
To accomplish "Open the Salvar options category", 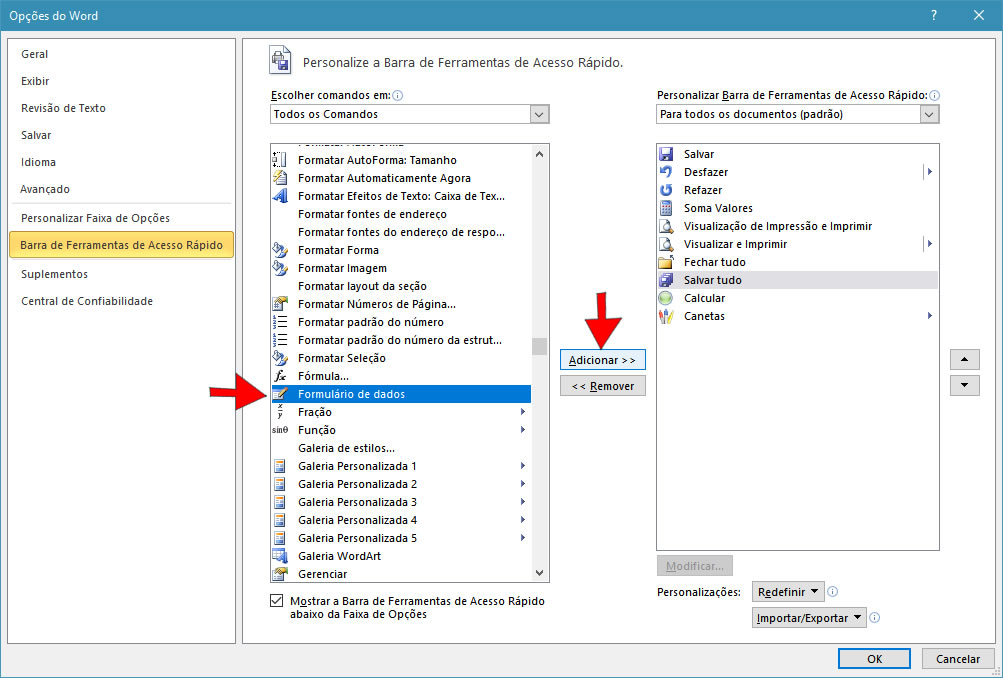I will point(36,136).
